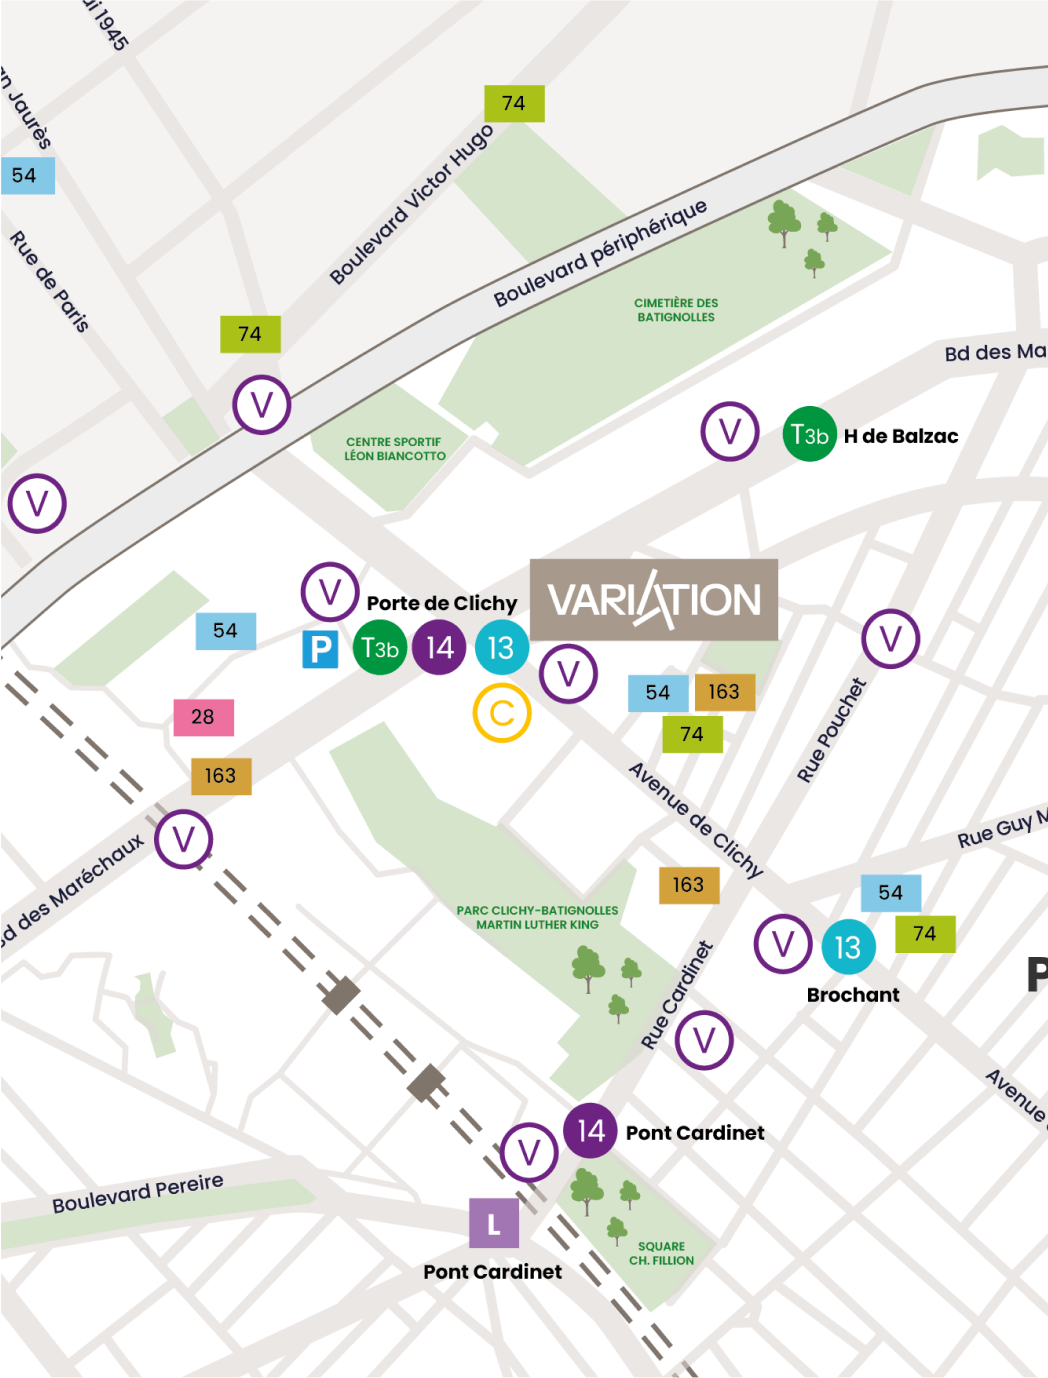1048x1378 pixels.
Task: Click the Porte de Clichy station name
Action: click(442, 603)
